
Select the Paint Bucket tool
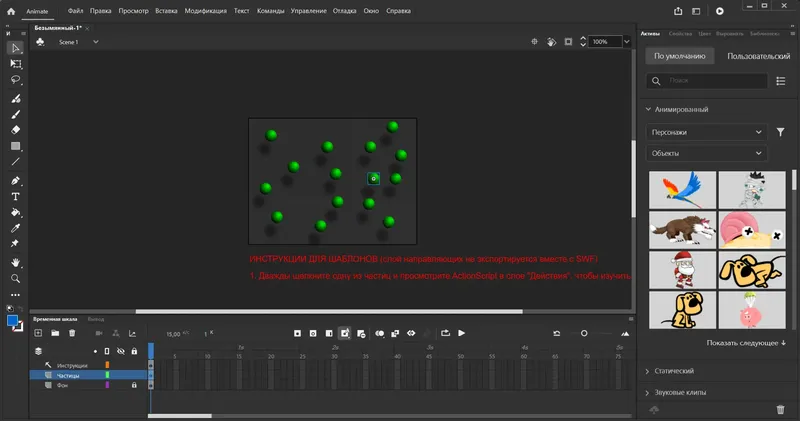pyautogui.click(x=16, y=212)
